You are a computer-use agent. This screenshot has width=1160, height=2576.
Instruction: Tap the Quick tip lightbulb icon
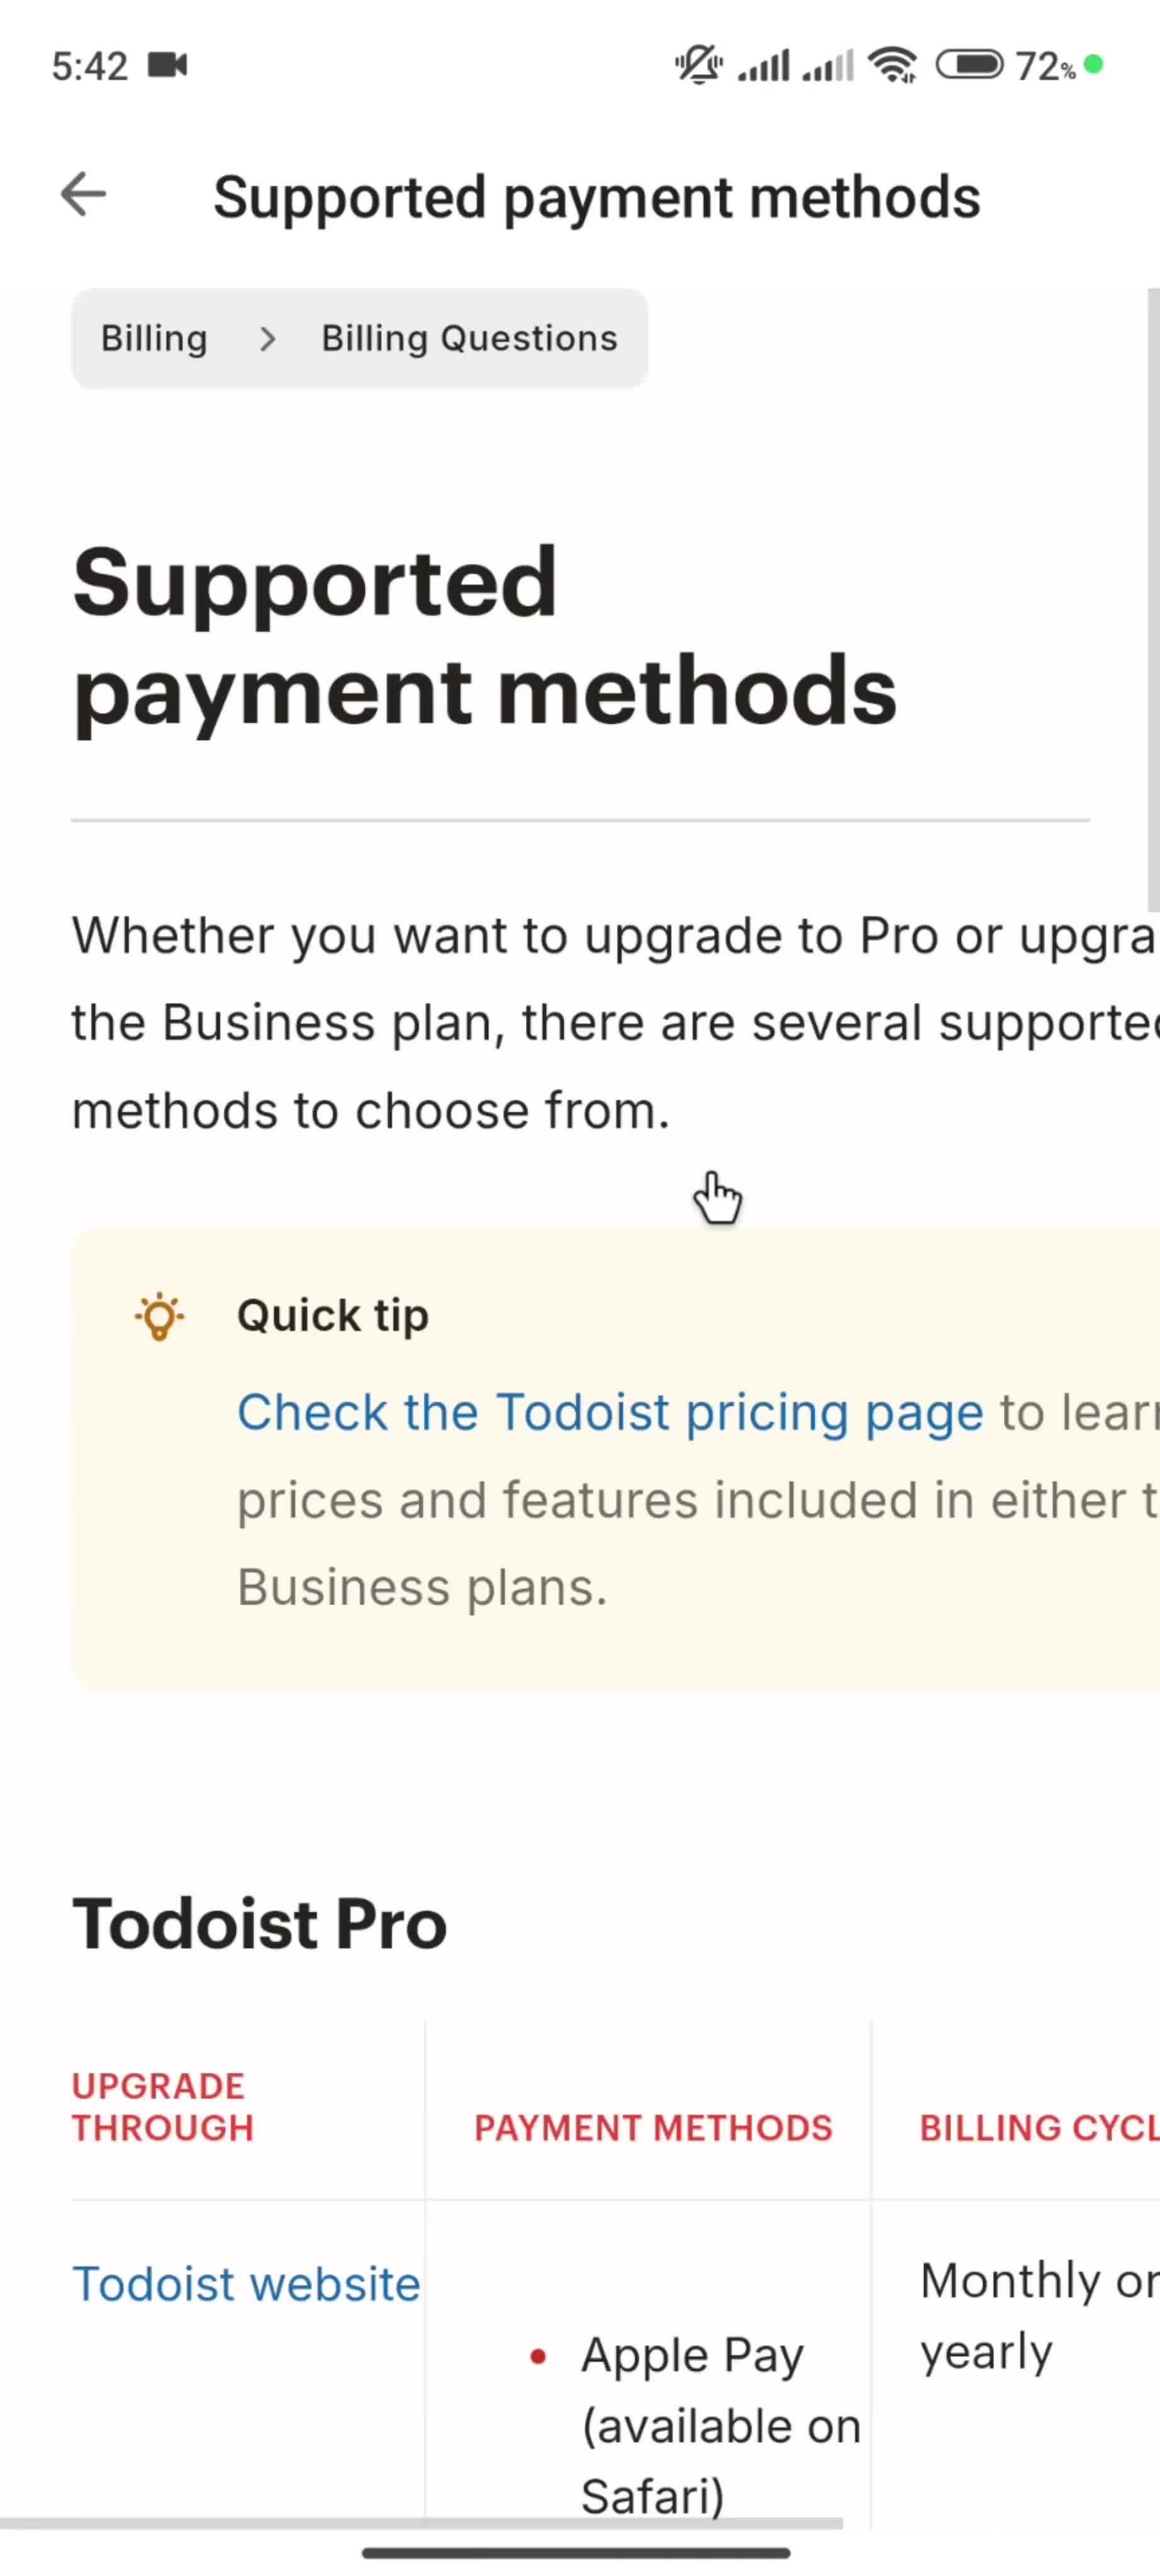tap(159, 1316)
